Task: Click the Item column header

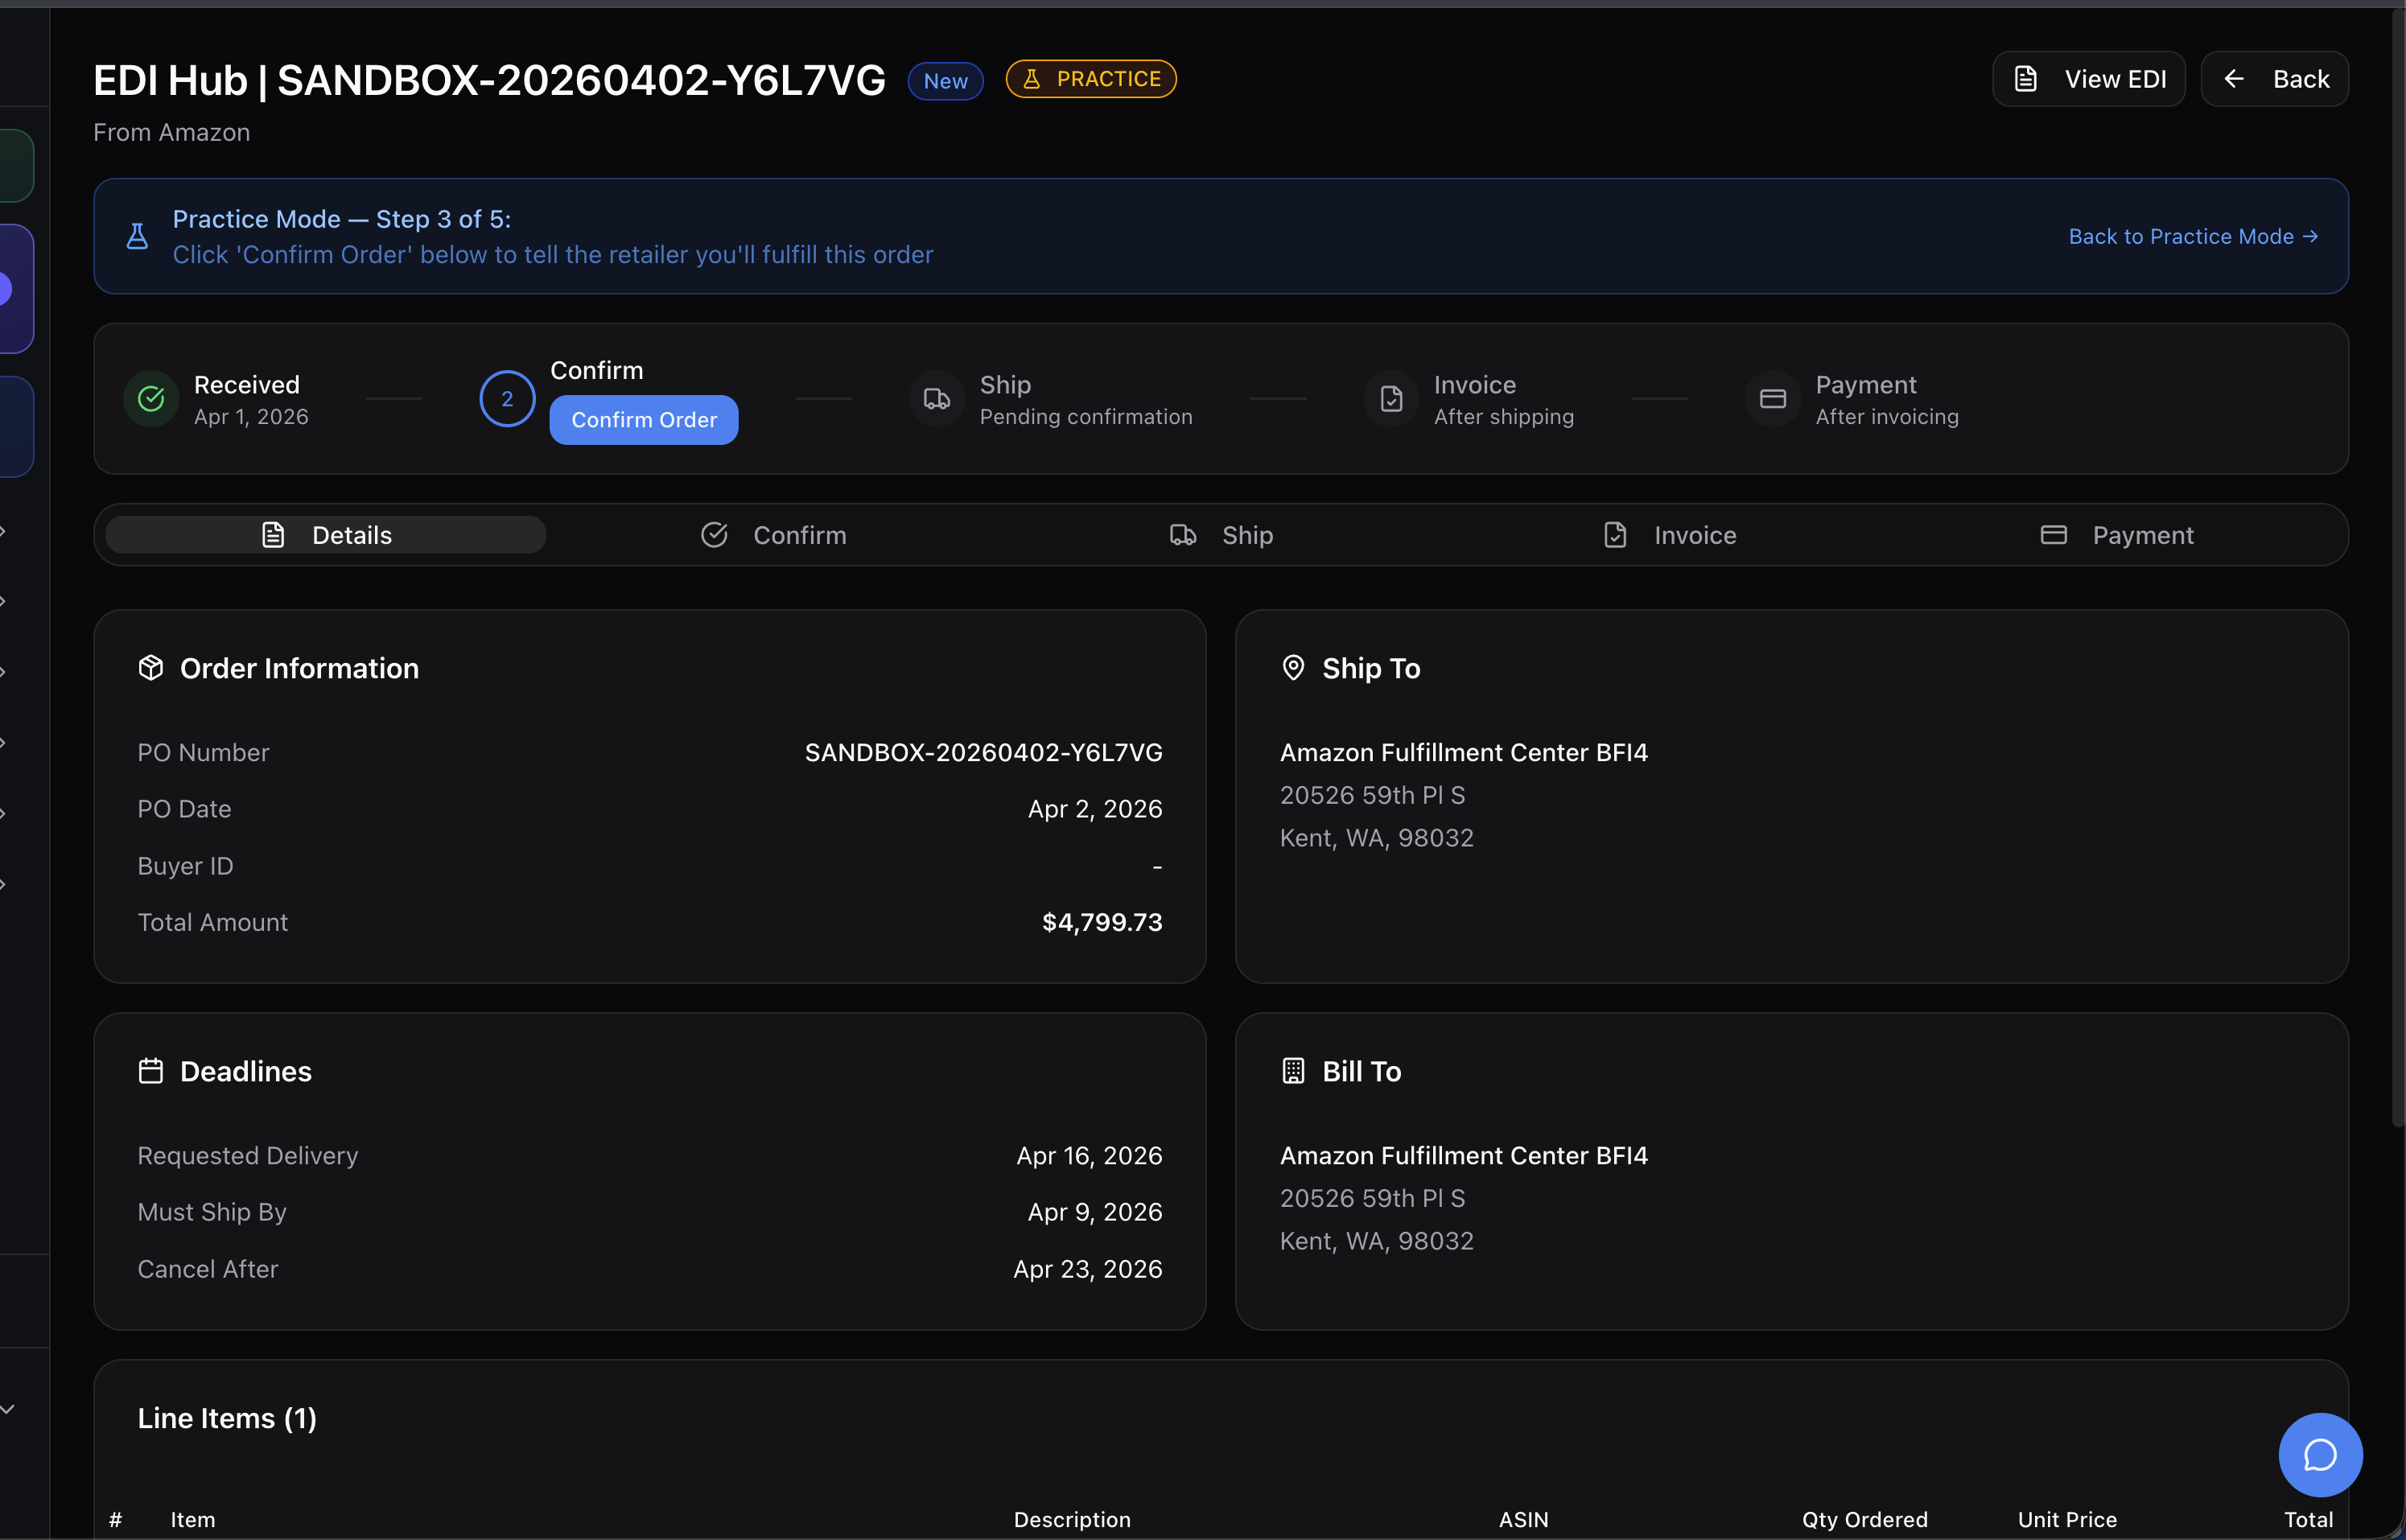Action: point(193,1520)
